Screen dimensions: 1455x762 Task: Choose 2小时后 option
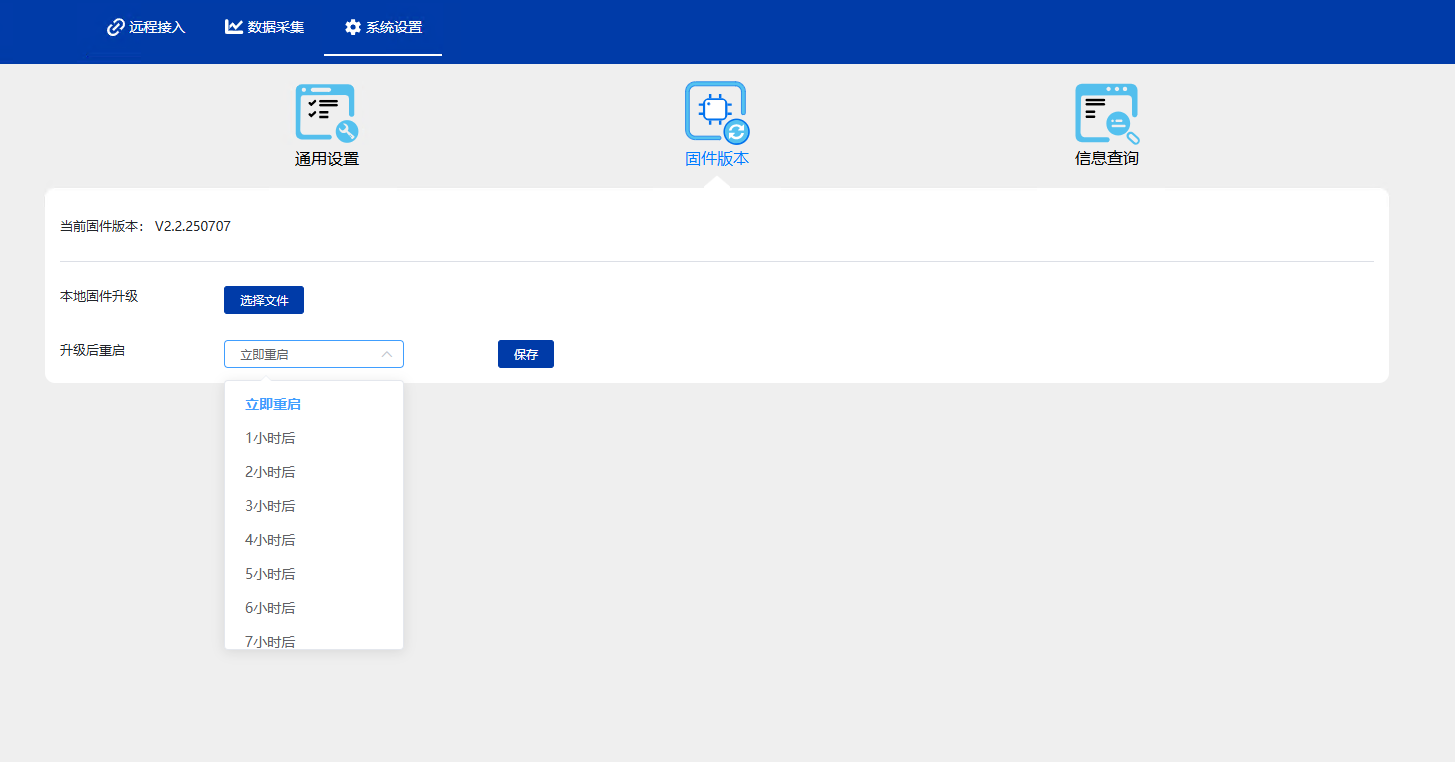(314, 472)
